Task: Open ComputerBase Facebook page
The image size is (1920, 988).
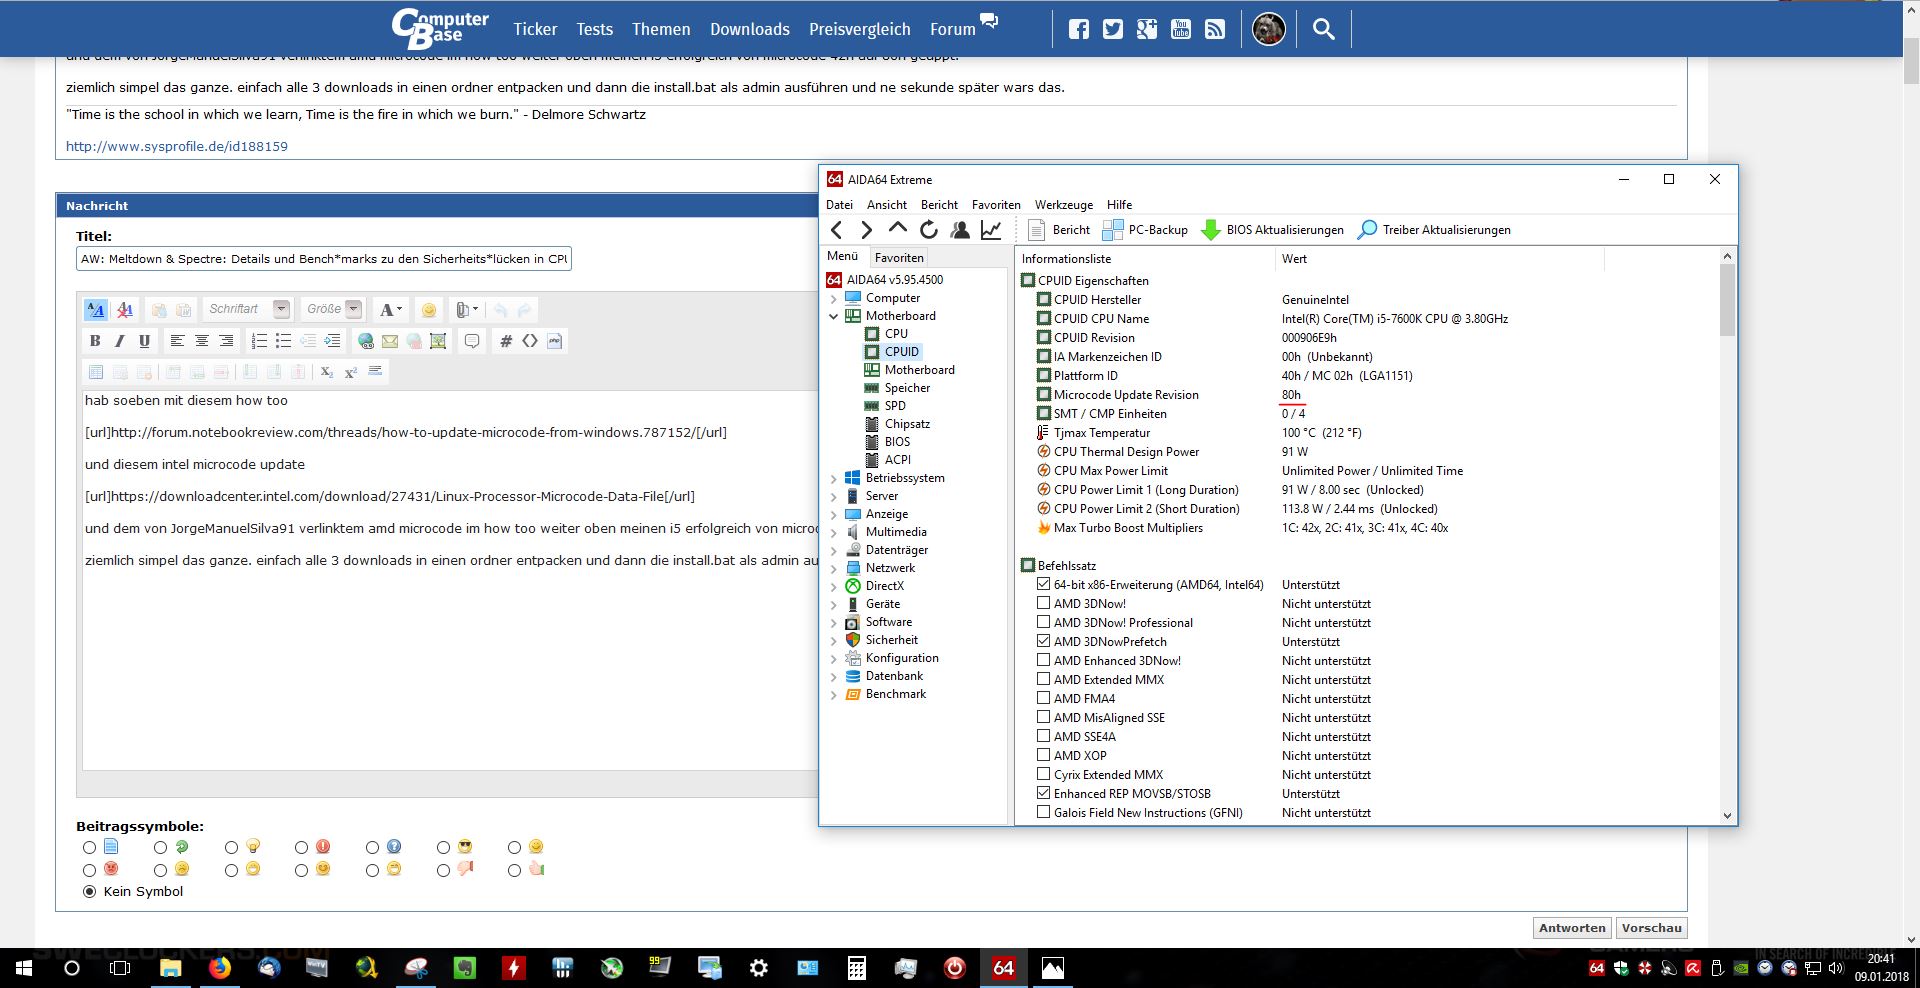Action: click(x=1079, y=29)
